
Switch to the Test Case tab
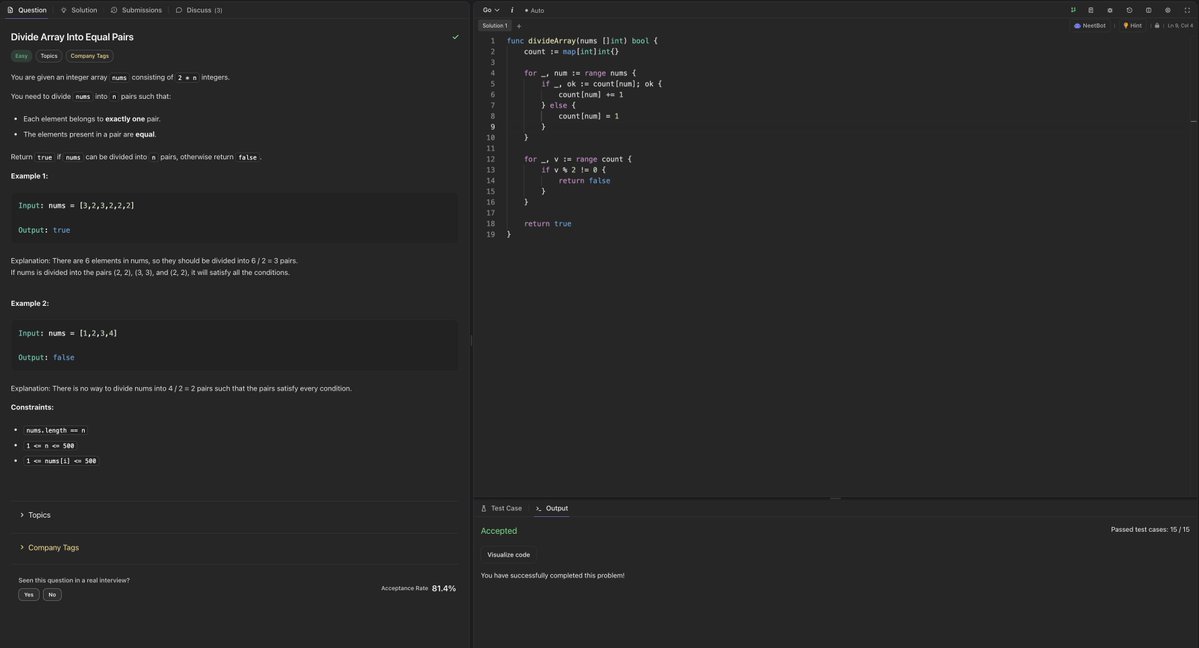(502, 508)
